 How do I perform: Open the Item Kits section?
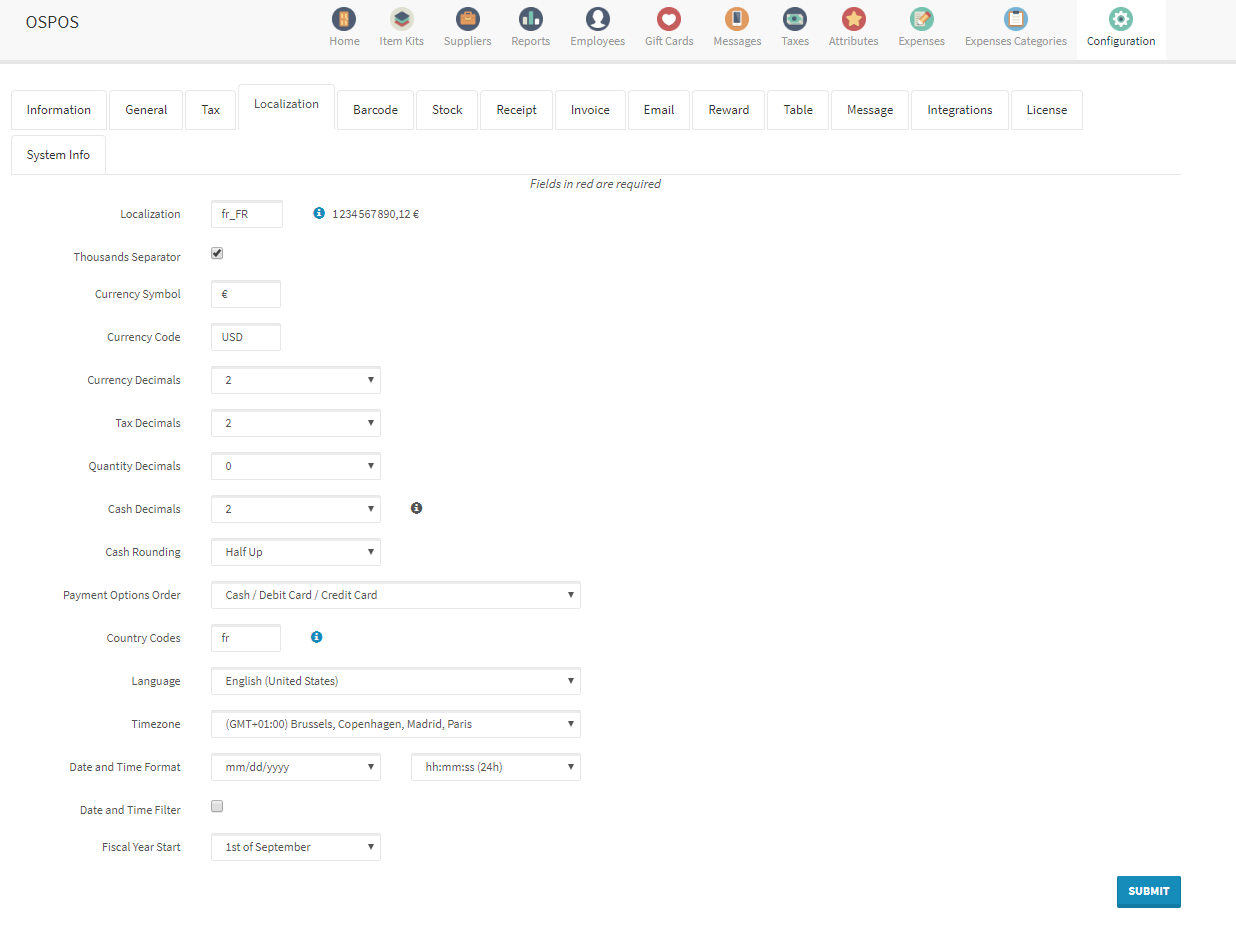pyautogui.click(x=401, y=27)
